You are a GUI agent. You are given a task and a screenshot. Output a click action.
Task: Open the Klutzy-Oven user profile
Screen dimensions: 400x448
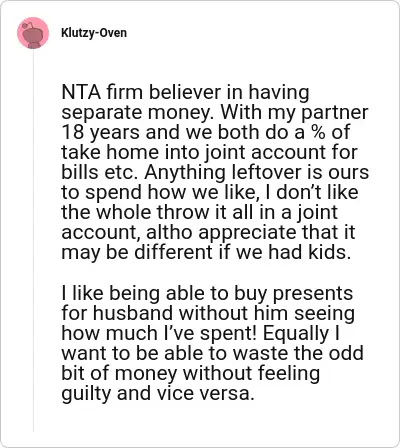click(94, 33)
